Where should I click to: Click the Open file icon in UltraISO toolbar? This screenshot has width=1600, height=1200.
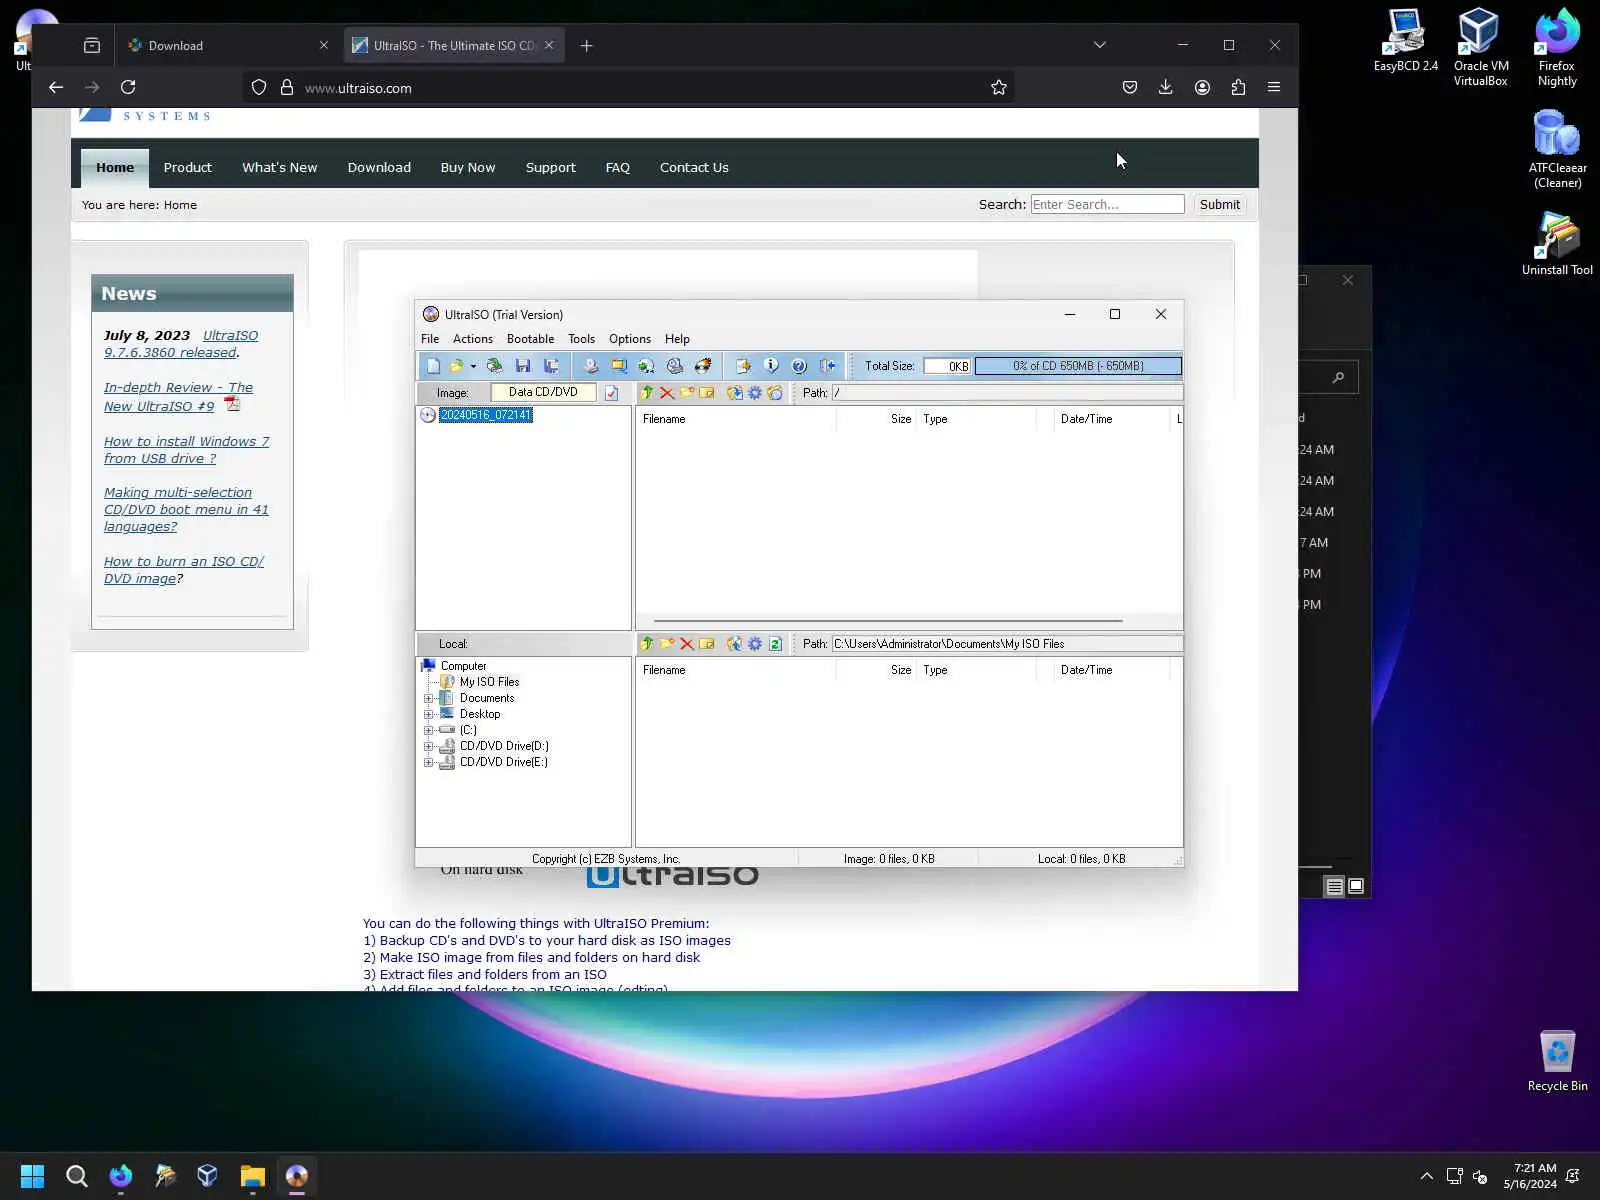[x=457, y=366]
